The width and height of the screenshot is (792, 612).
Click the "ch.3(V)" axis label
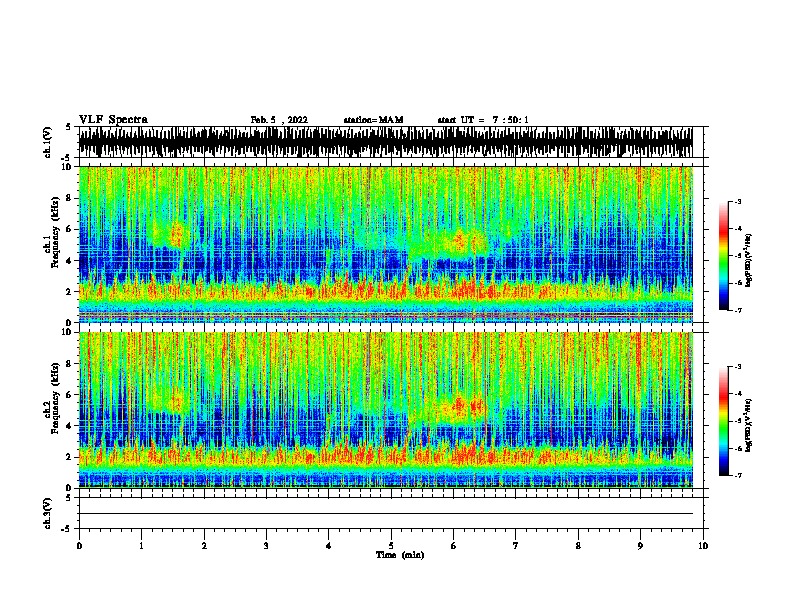point(48,513)
